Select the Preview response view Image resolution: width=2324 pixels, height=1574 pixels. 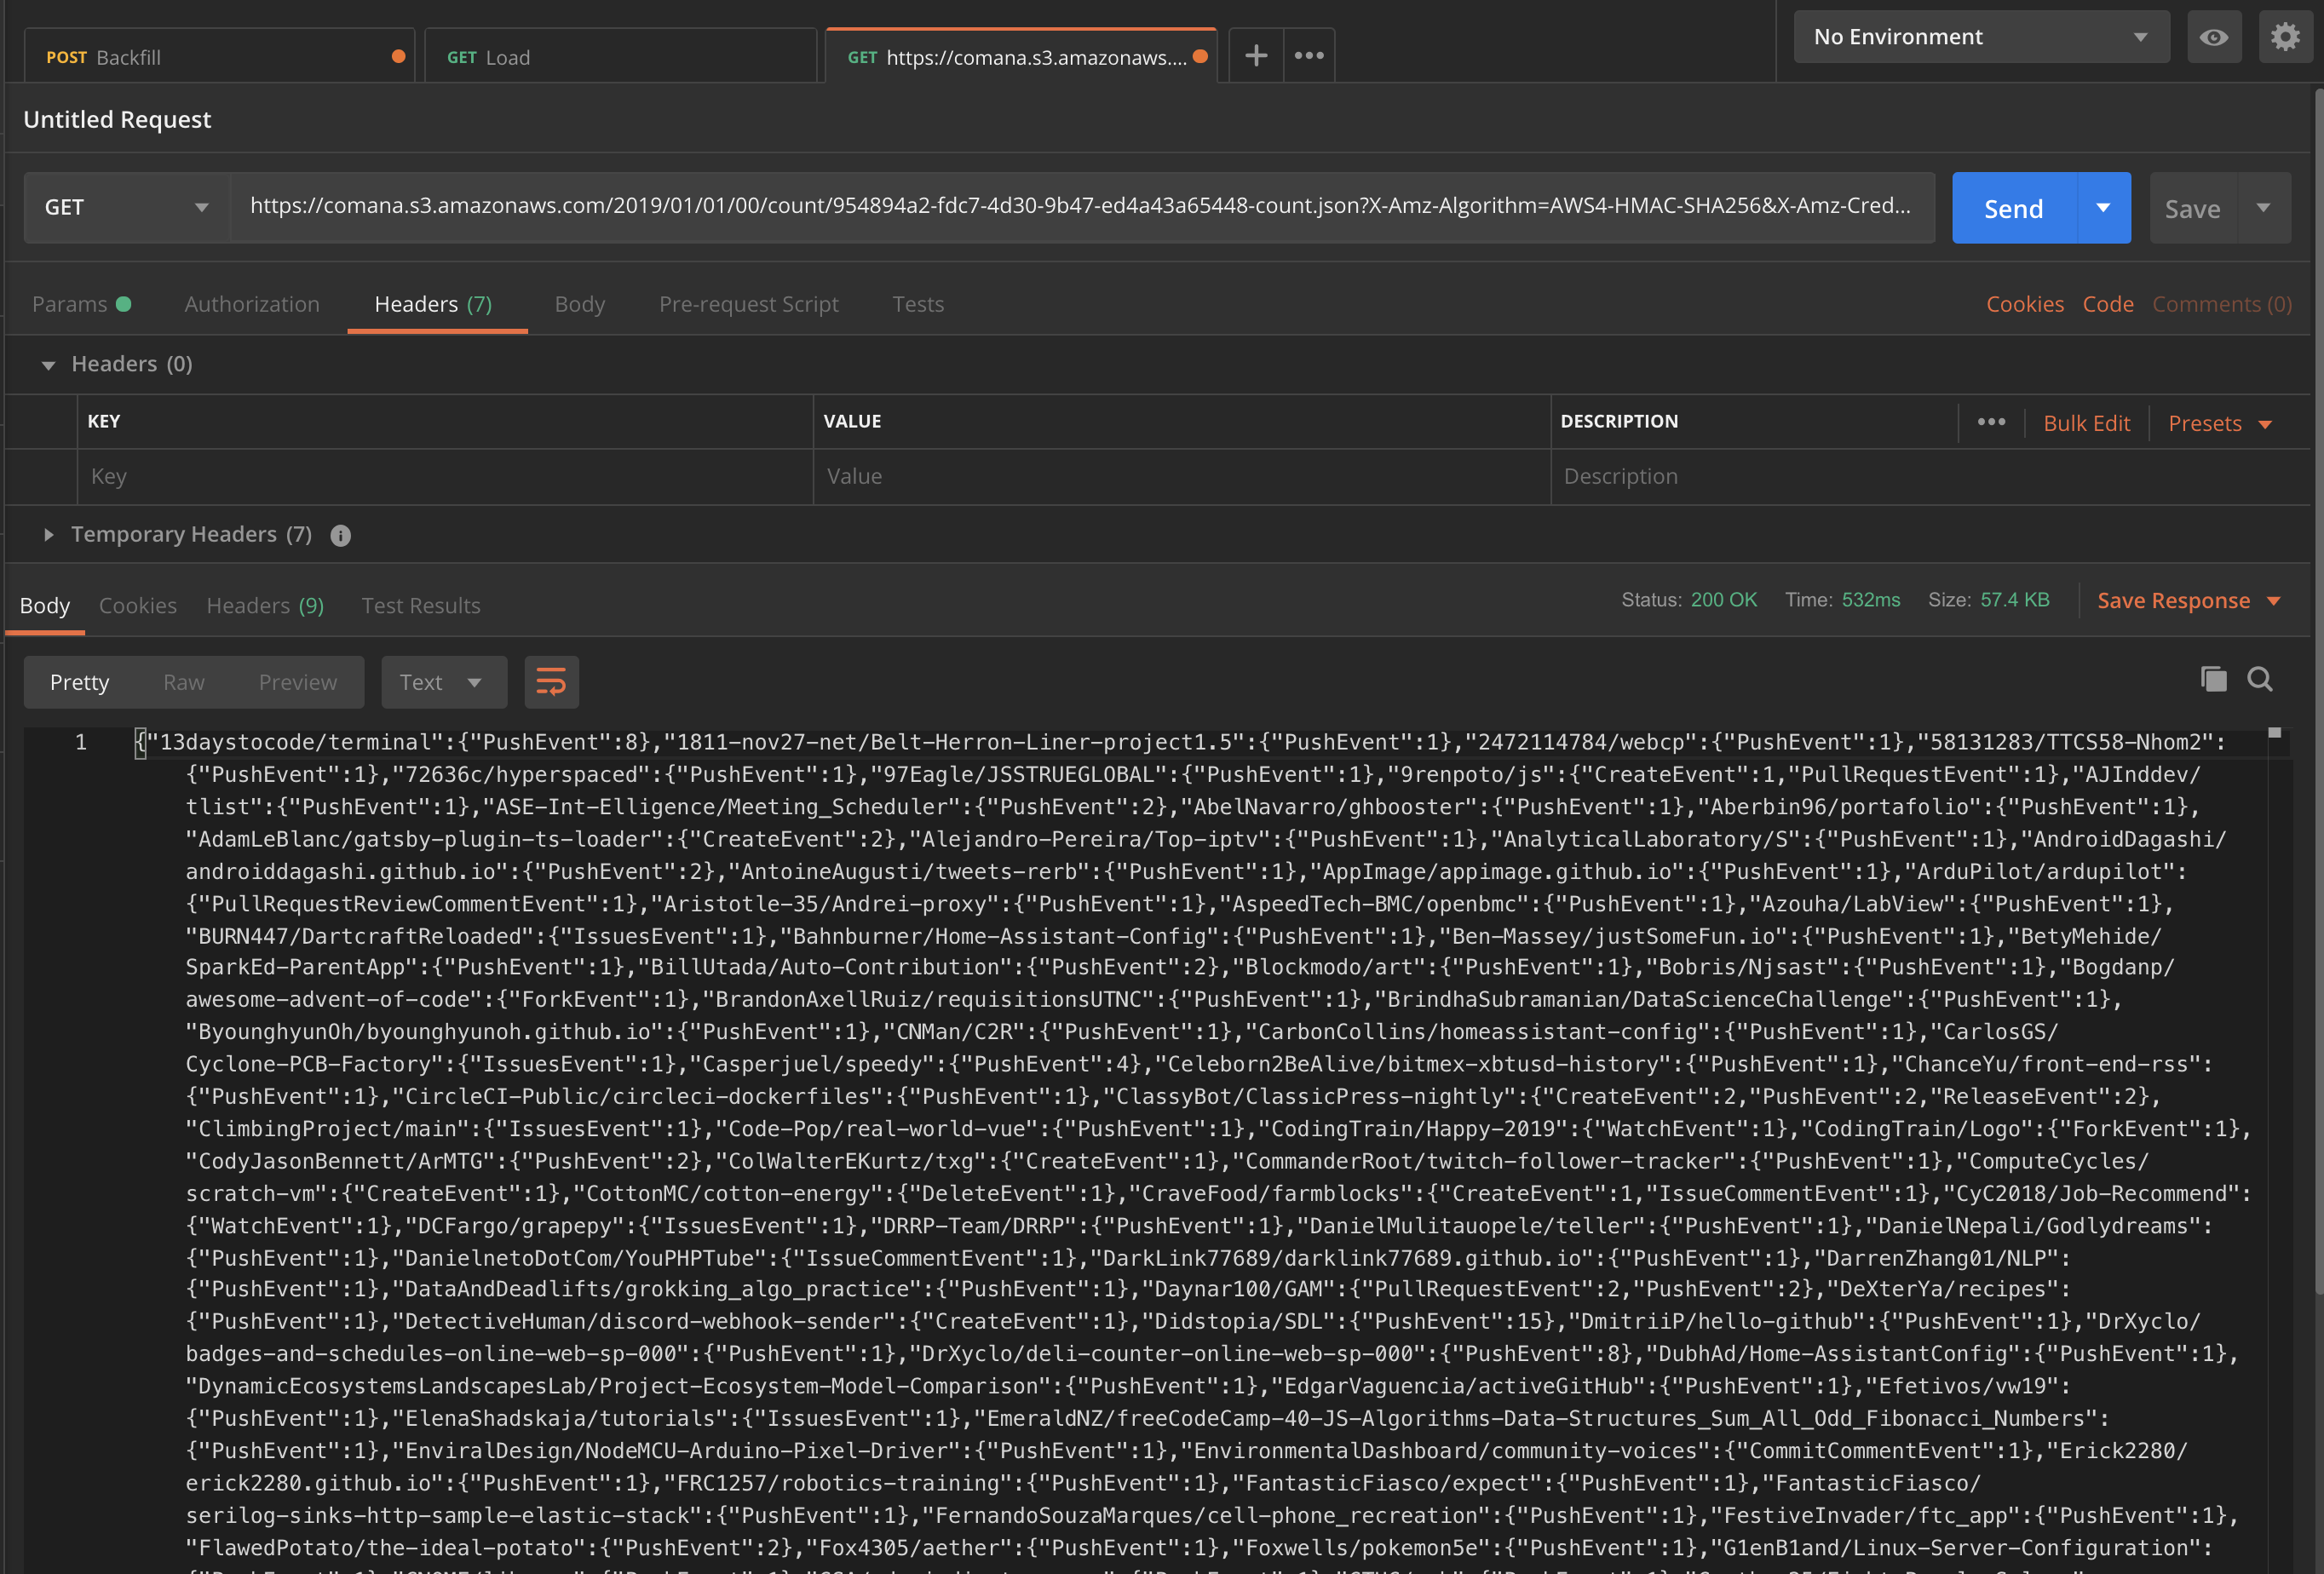pos(297,682)
